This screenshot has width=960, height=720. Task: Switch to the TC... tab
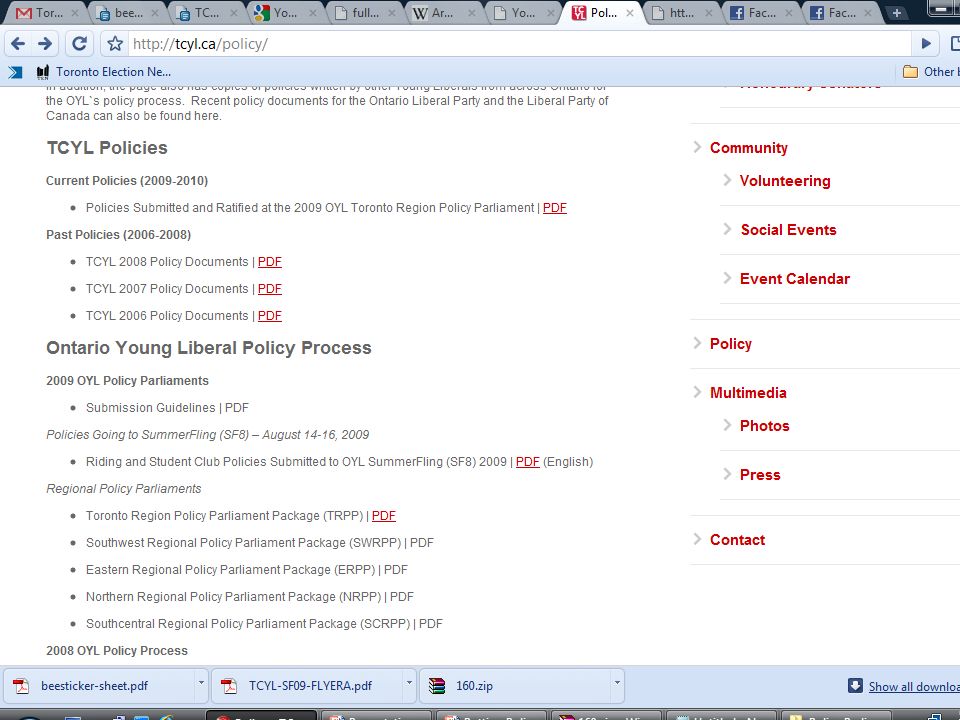pos(199,13)
